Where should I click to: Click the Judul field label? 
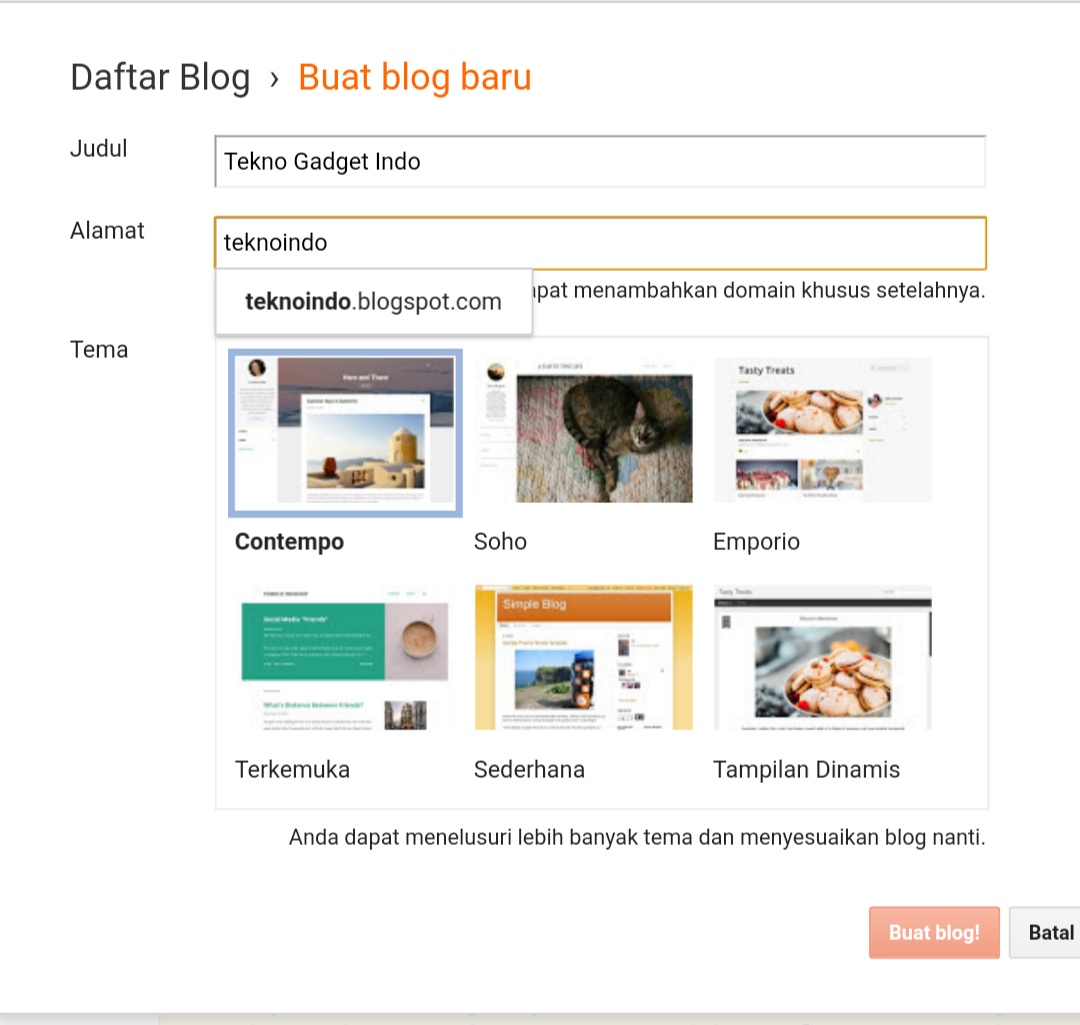click(x=98, y=149)
